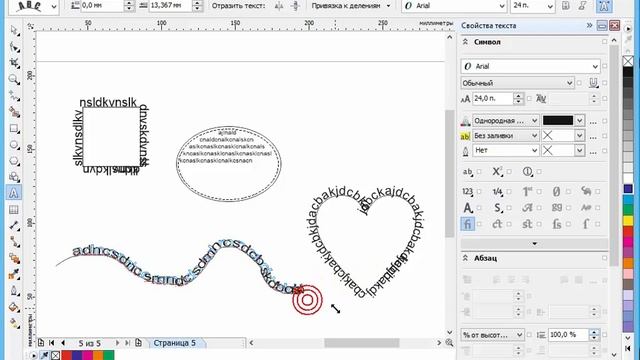Image resolution: width=640 pixels, height=360 pixels.
Task: Open the 1/4 fraction style options
Action: tap(497, 191)
